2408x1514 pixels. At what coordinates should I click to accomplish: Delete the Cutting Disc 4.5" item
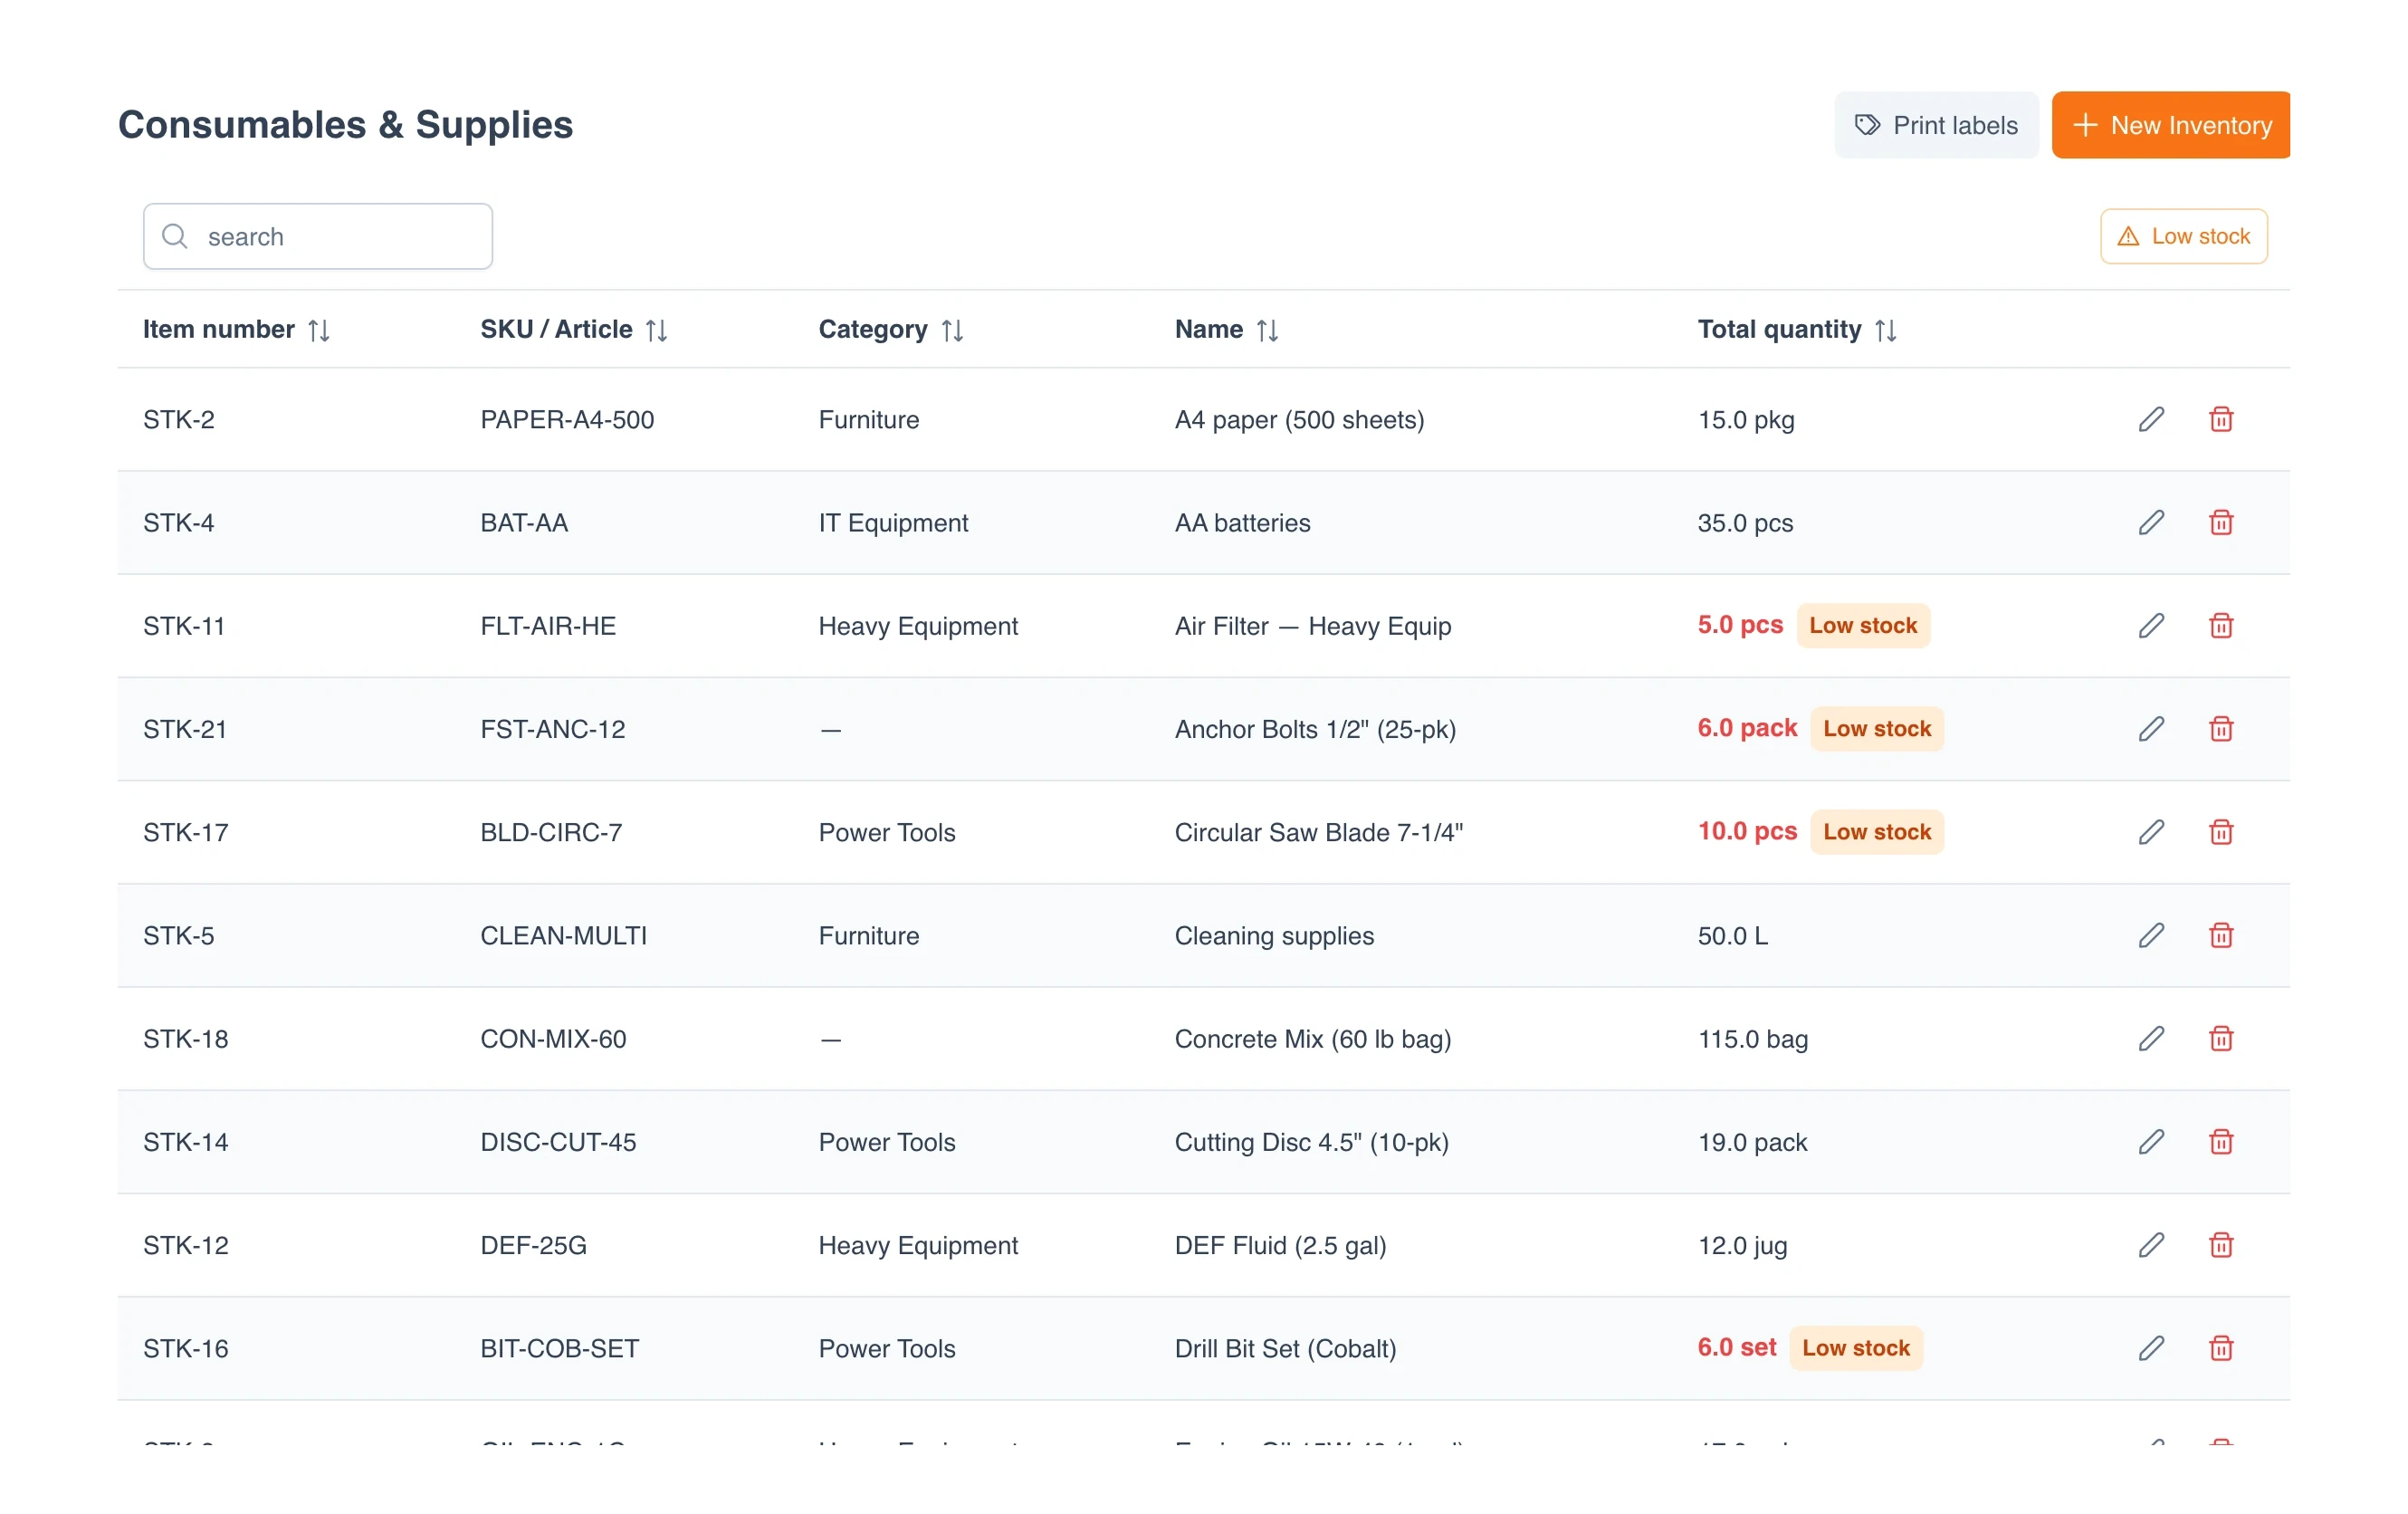pyautogui.click(x=2221, y=1141)
